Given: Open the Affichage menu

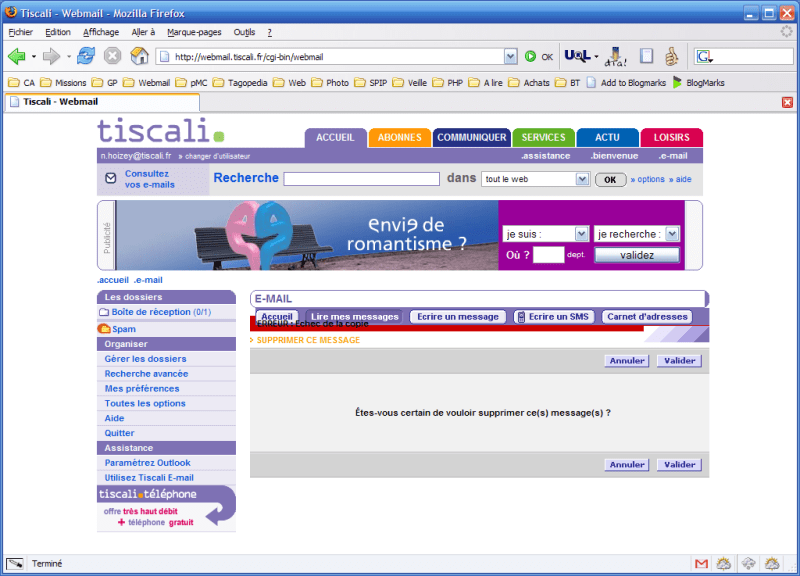Looking at the screenshot, I should 101,32.
